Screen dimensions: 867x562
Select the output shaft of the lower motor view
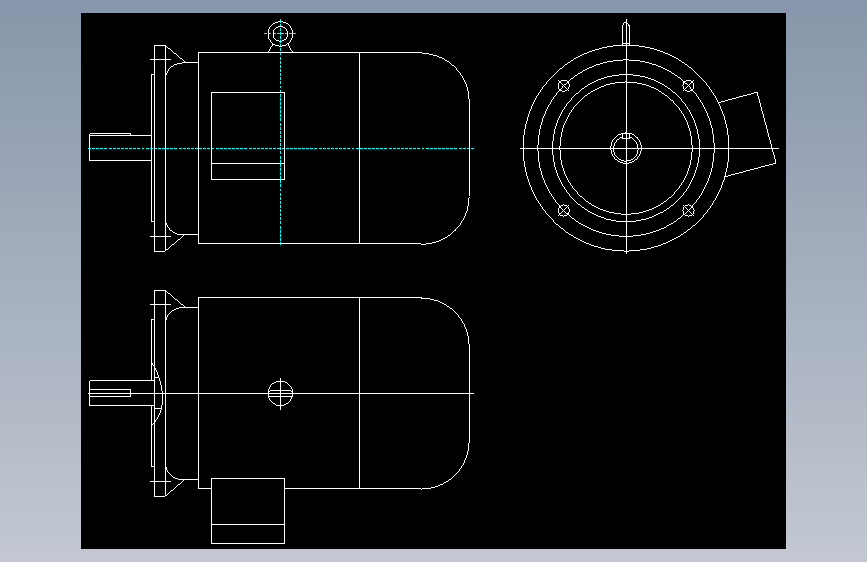pyautogui.click(x=122, y=393)
